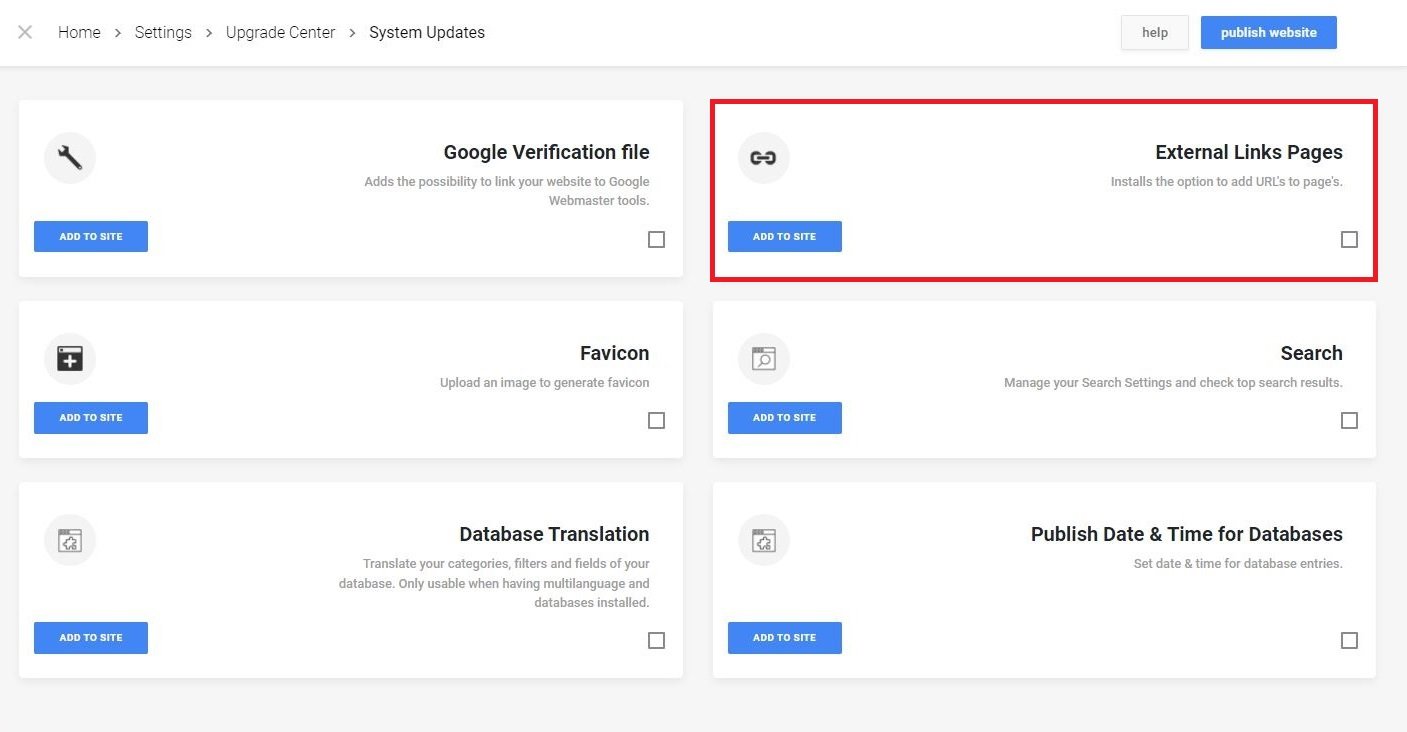Add Favicon to site

tap(91, 418)
